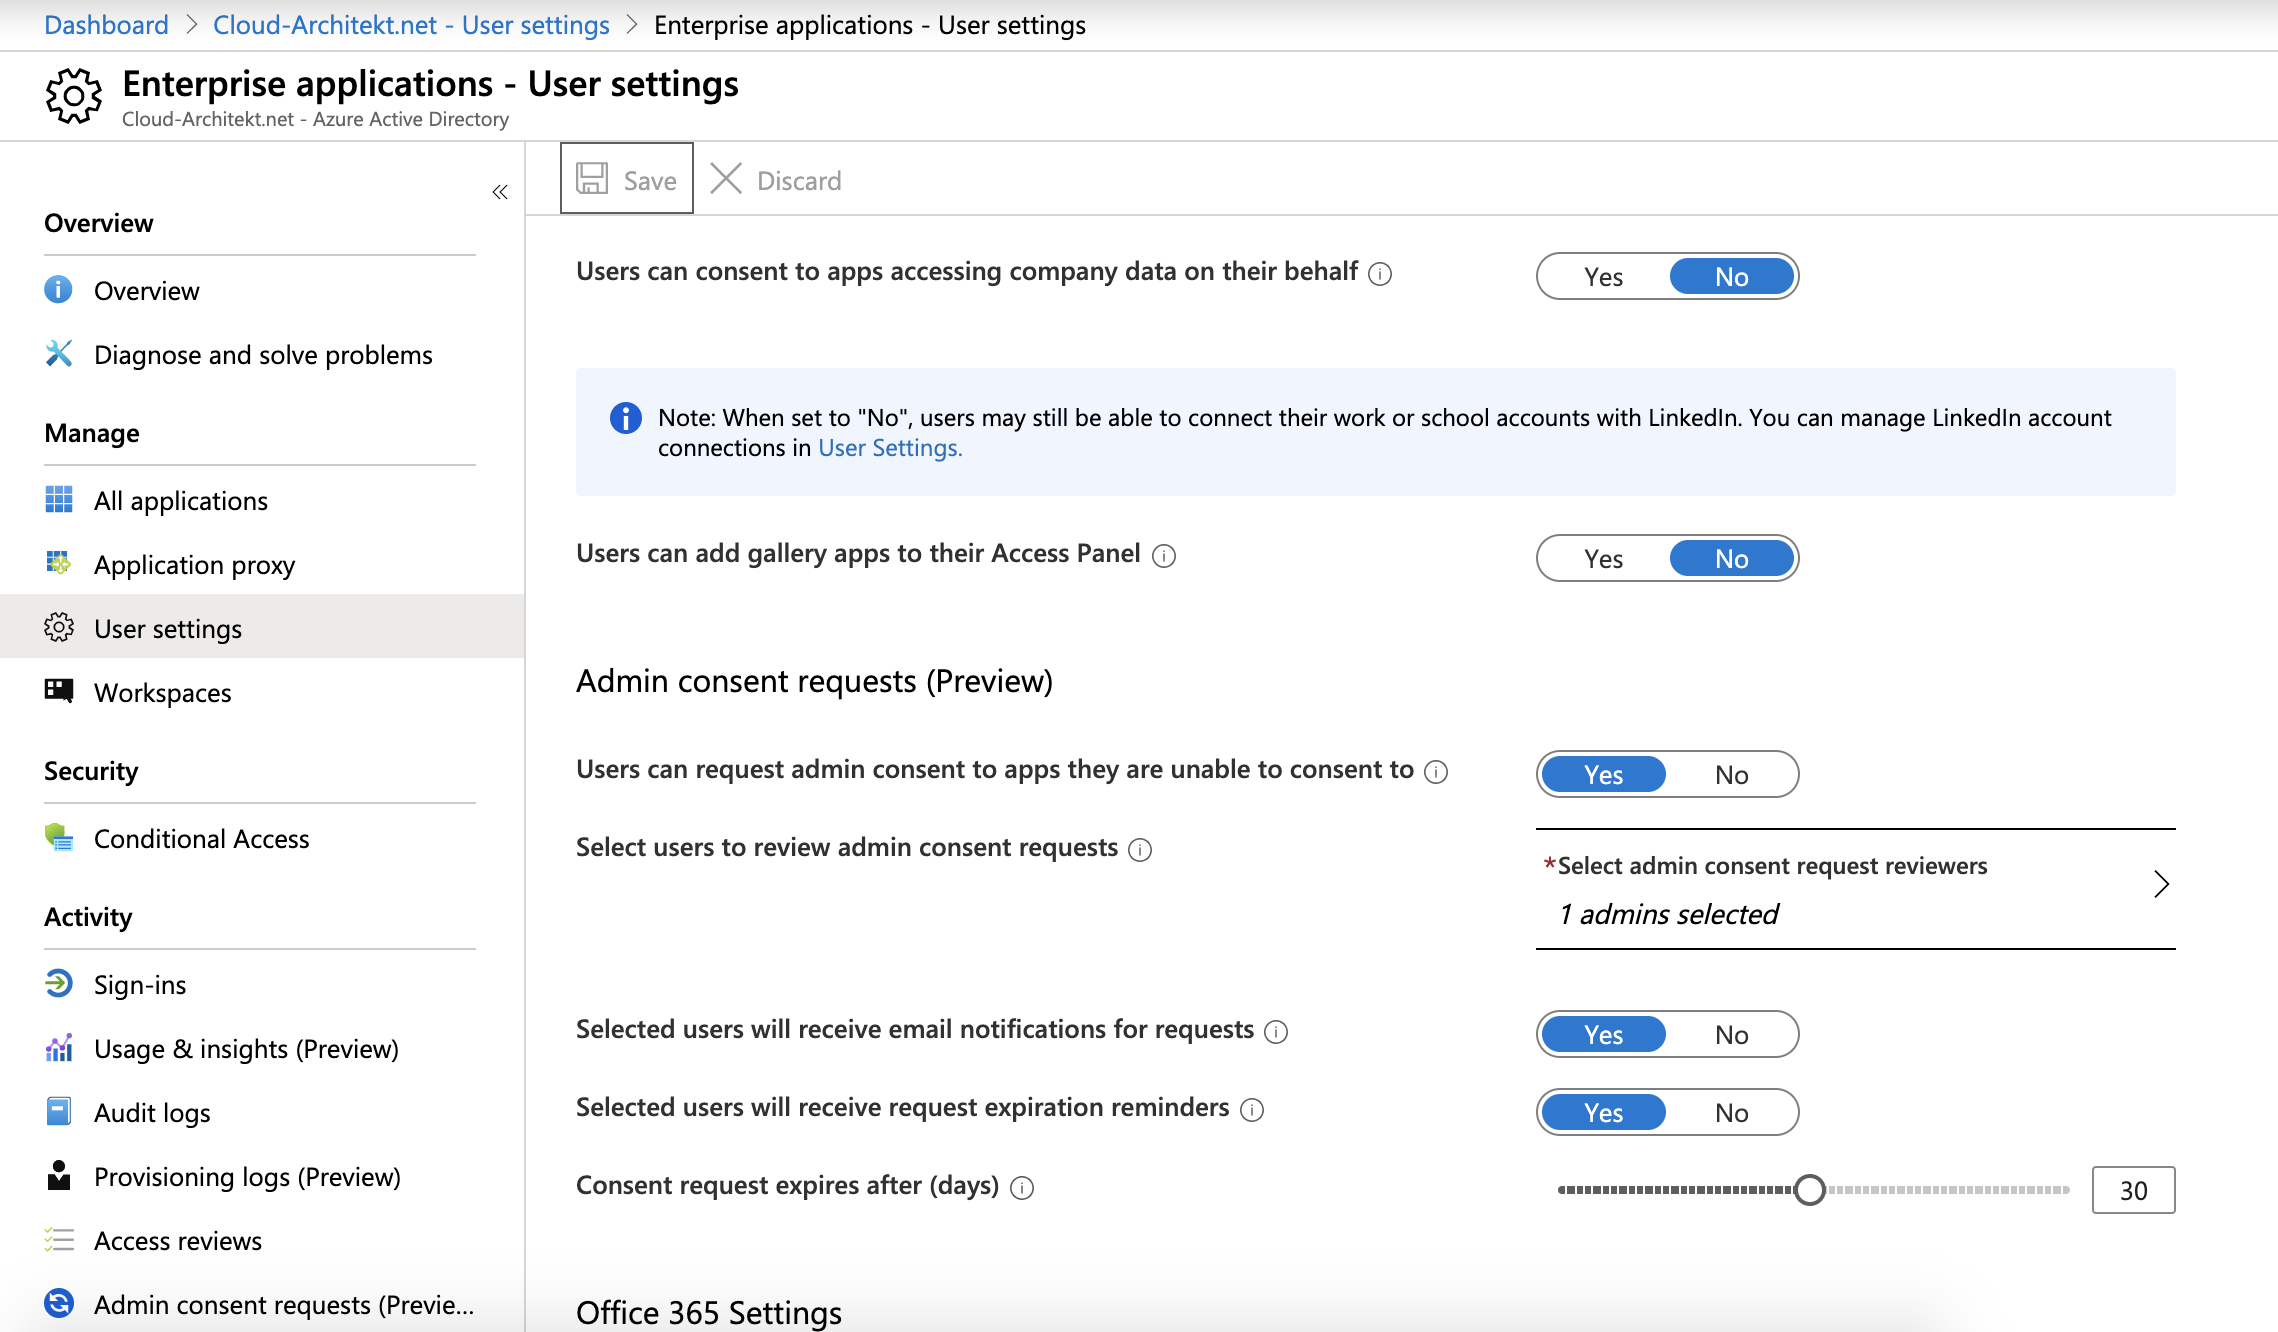Click the Audit logs book icon
Screen dimensions: 2278x1332
click(x=59, y=1112)
